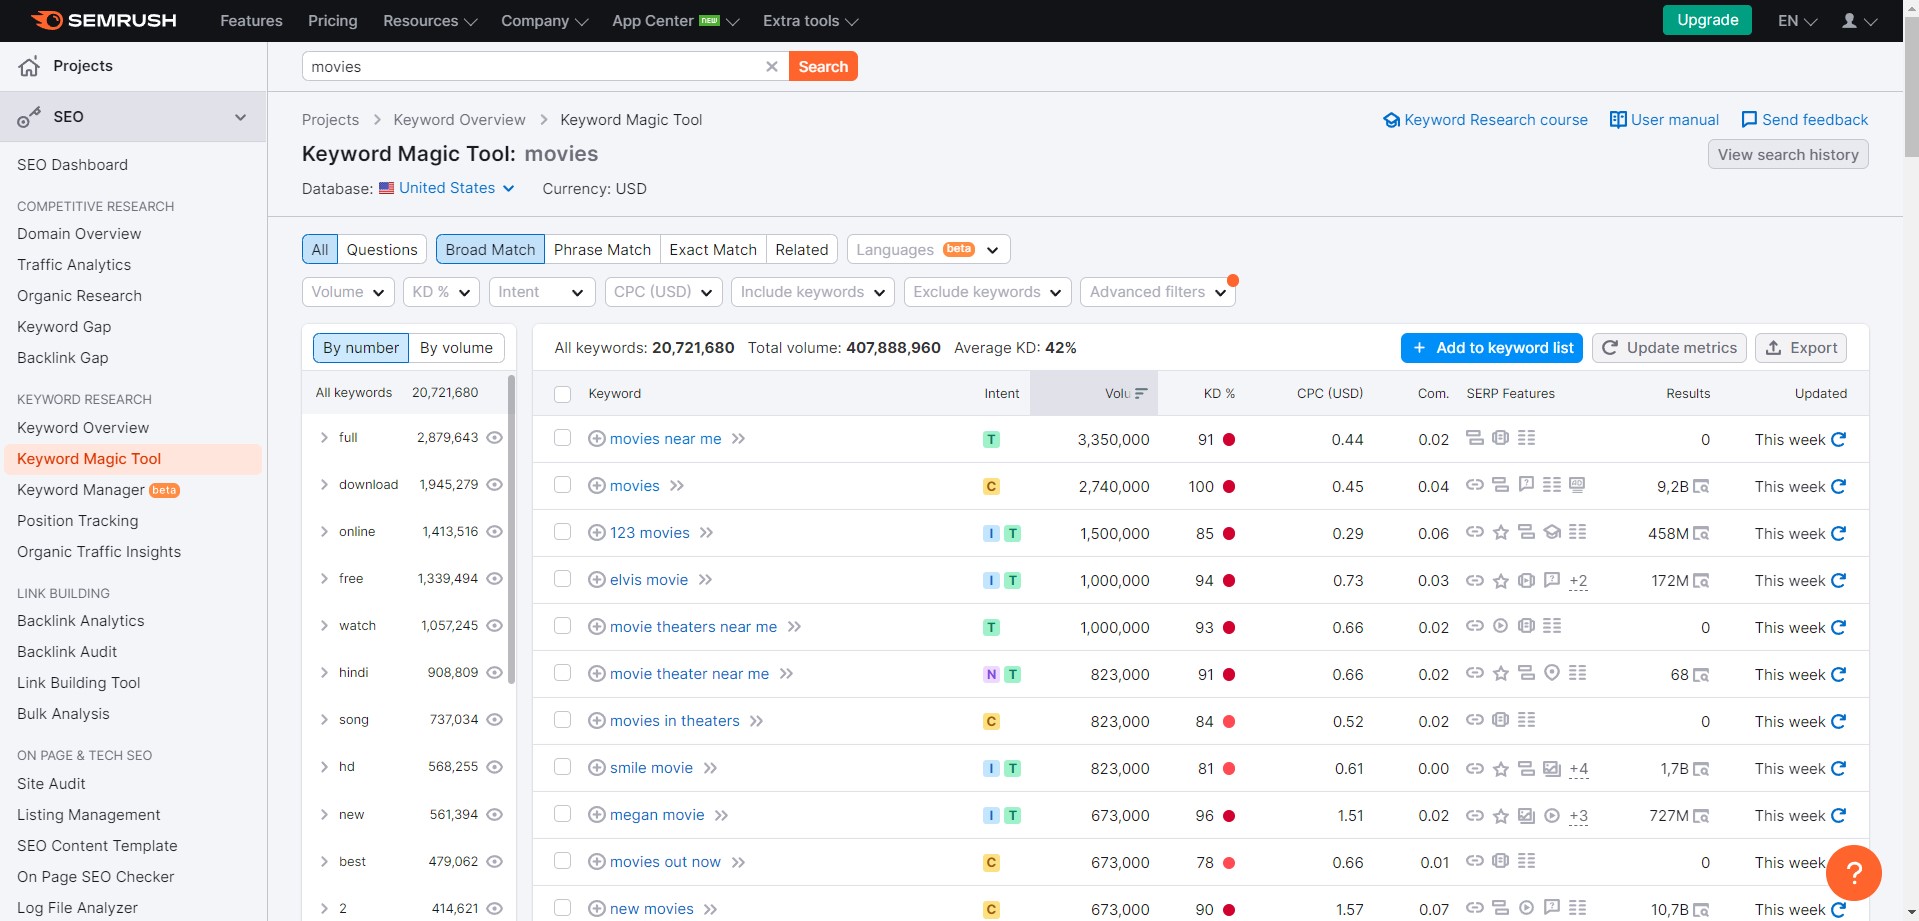Expand the 'online' keyword group
Screen dimensions: 1919x921
324,532
